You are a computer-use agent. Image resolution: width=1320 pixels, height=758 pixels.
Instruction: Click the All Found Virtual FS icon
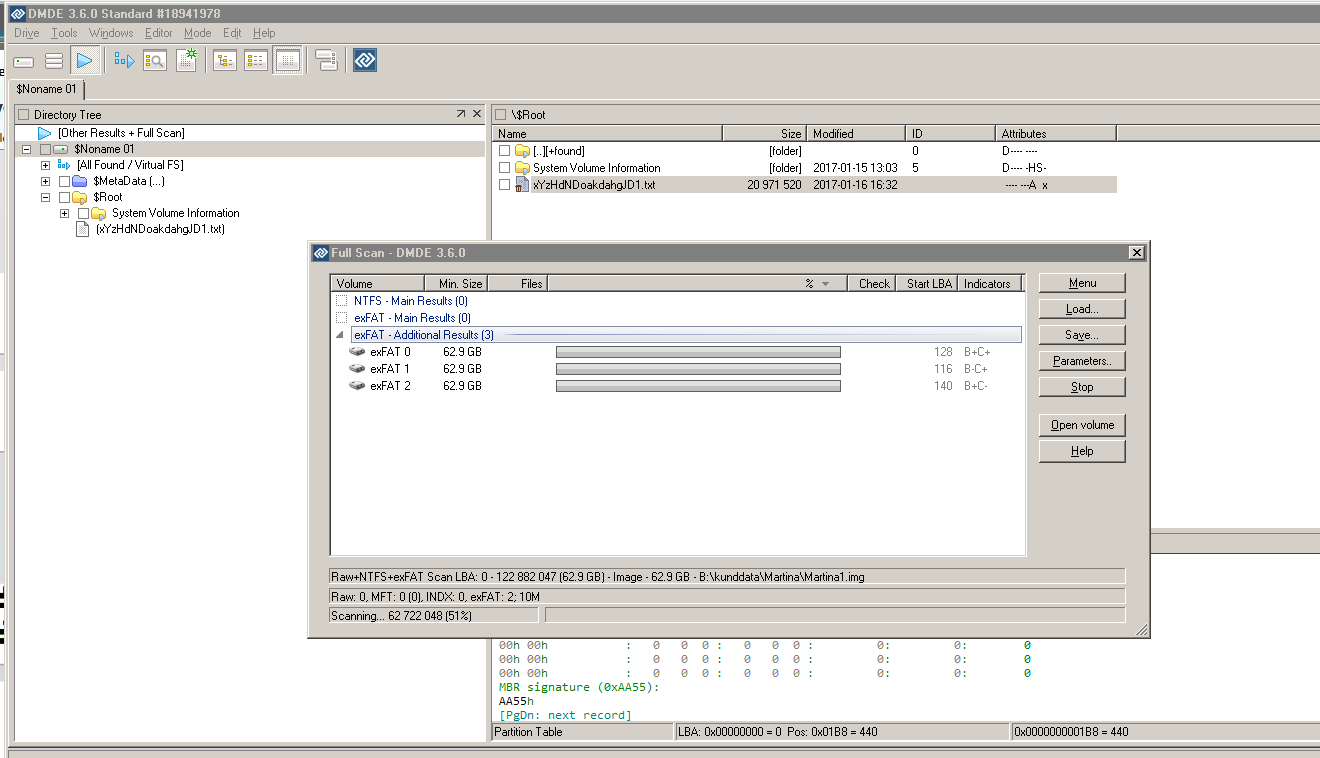(x=64, y=165)
